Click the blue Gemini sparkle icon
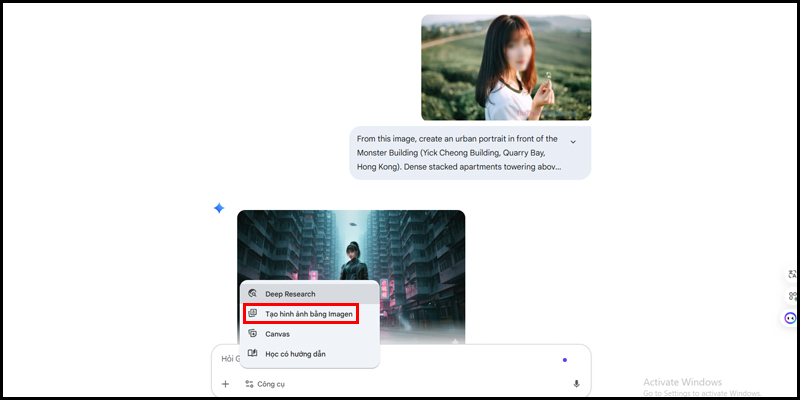The image size is (800, 400). point(219,208)
